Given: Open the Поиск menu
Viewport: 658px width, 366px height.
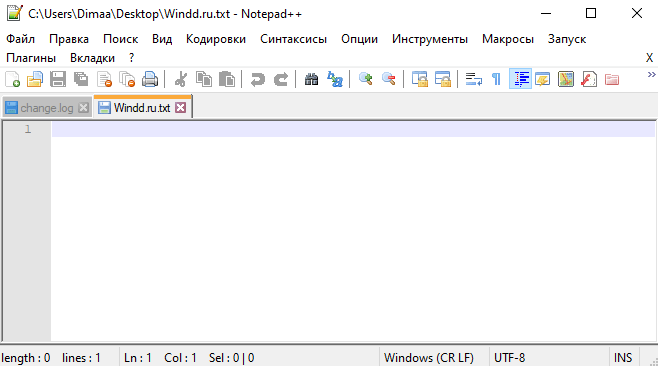Looking at the screenshot, I should pos(120,39).
